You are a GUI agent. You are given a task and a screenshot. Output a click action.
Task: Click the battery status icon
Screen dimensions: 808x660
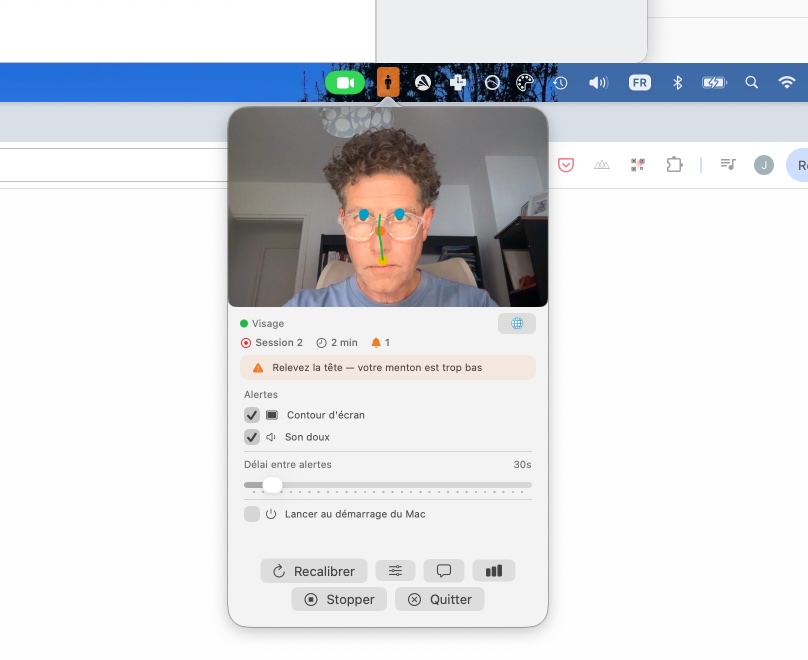[714, 82]
